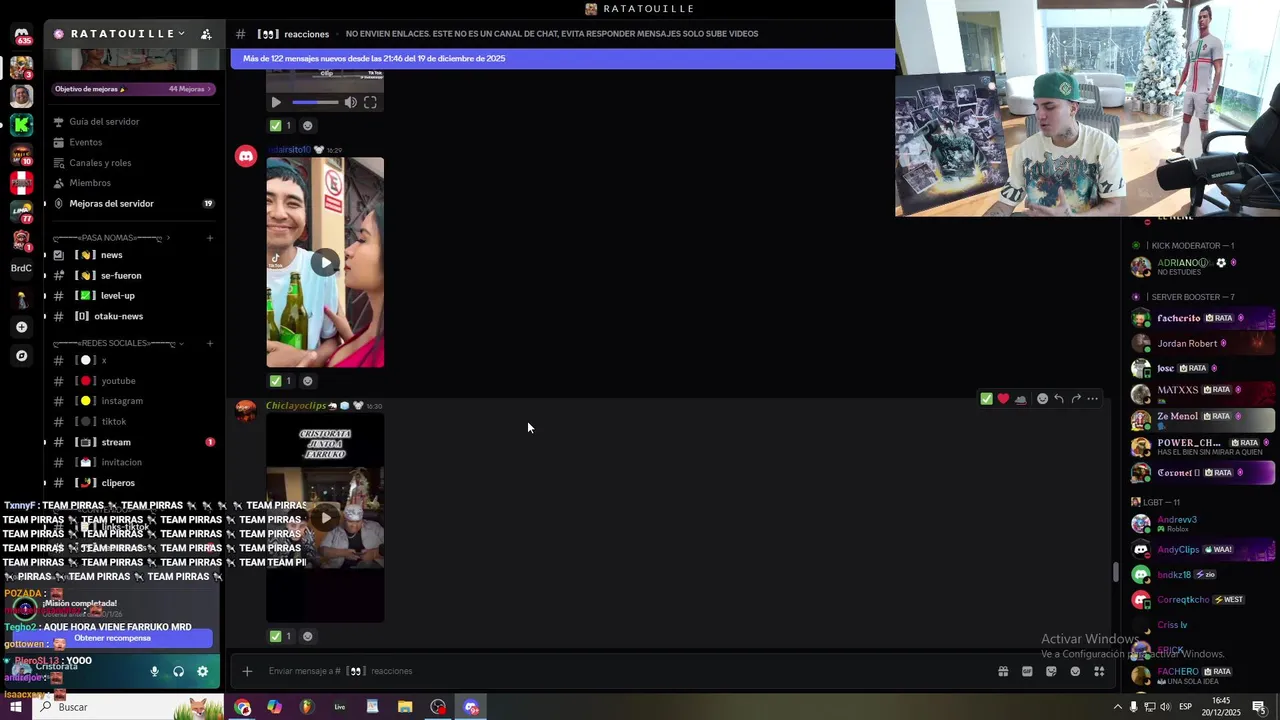The height and width of the screenshot is (720, 1280).
Task: Play the beer bottle TikTok video
Action: (325, 263)
